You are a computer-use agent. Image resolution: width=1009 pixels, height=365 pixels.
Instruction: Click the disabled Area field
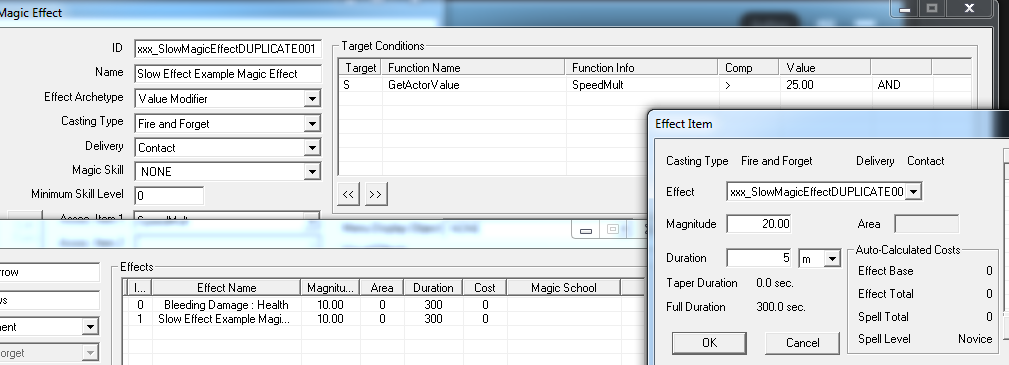927,224
